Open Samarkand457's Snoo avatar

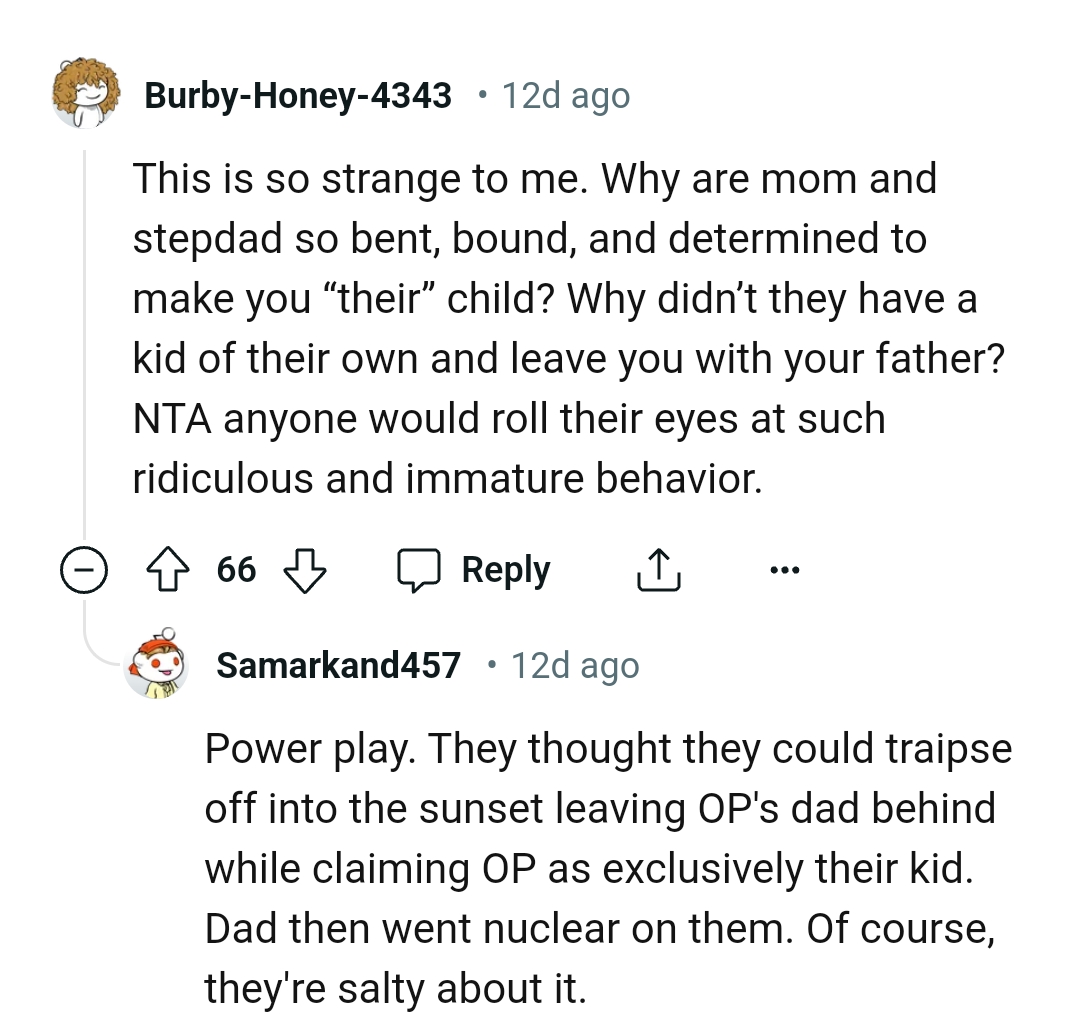click(155, 664)
